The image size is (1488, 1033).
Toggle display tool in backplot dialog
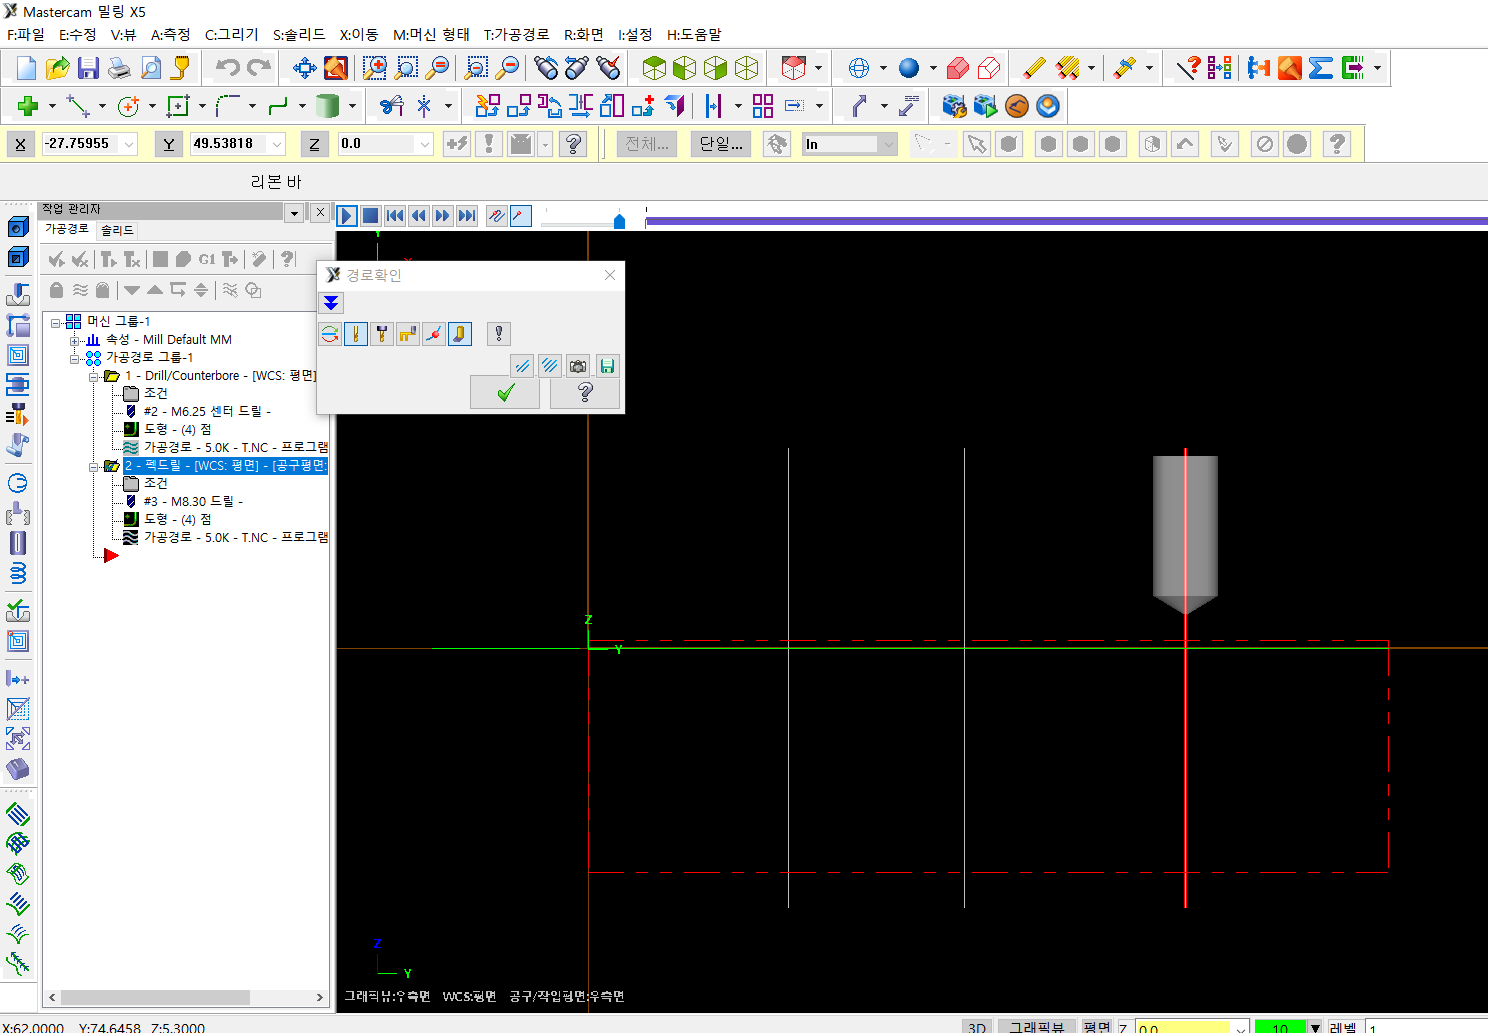pyautogui.click(x=356, y=334)
